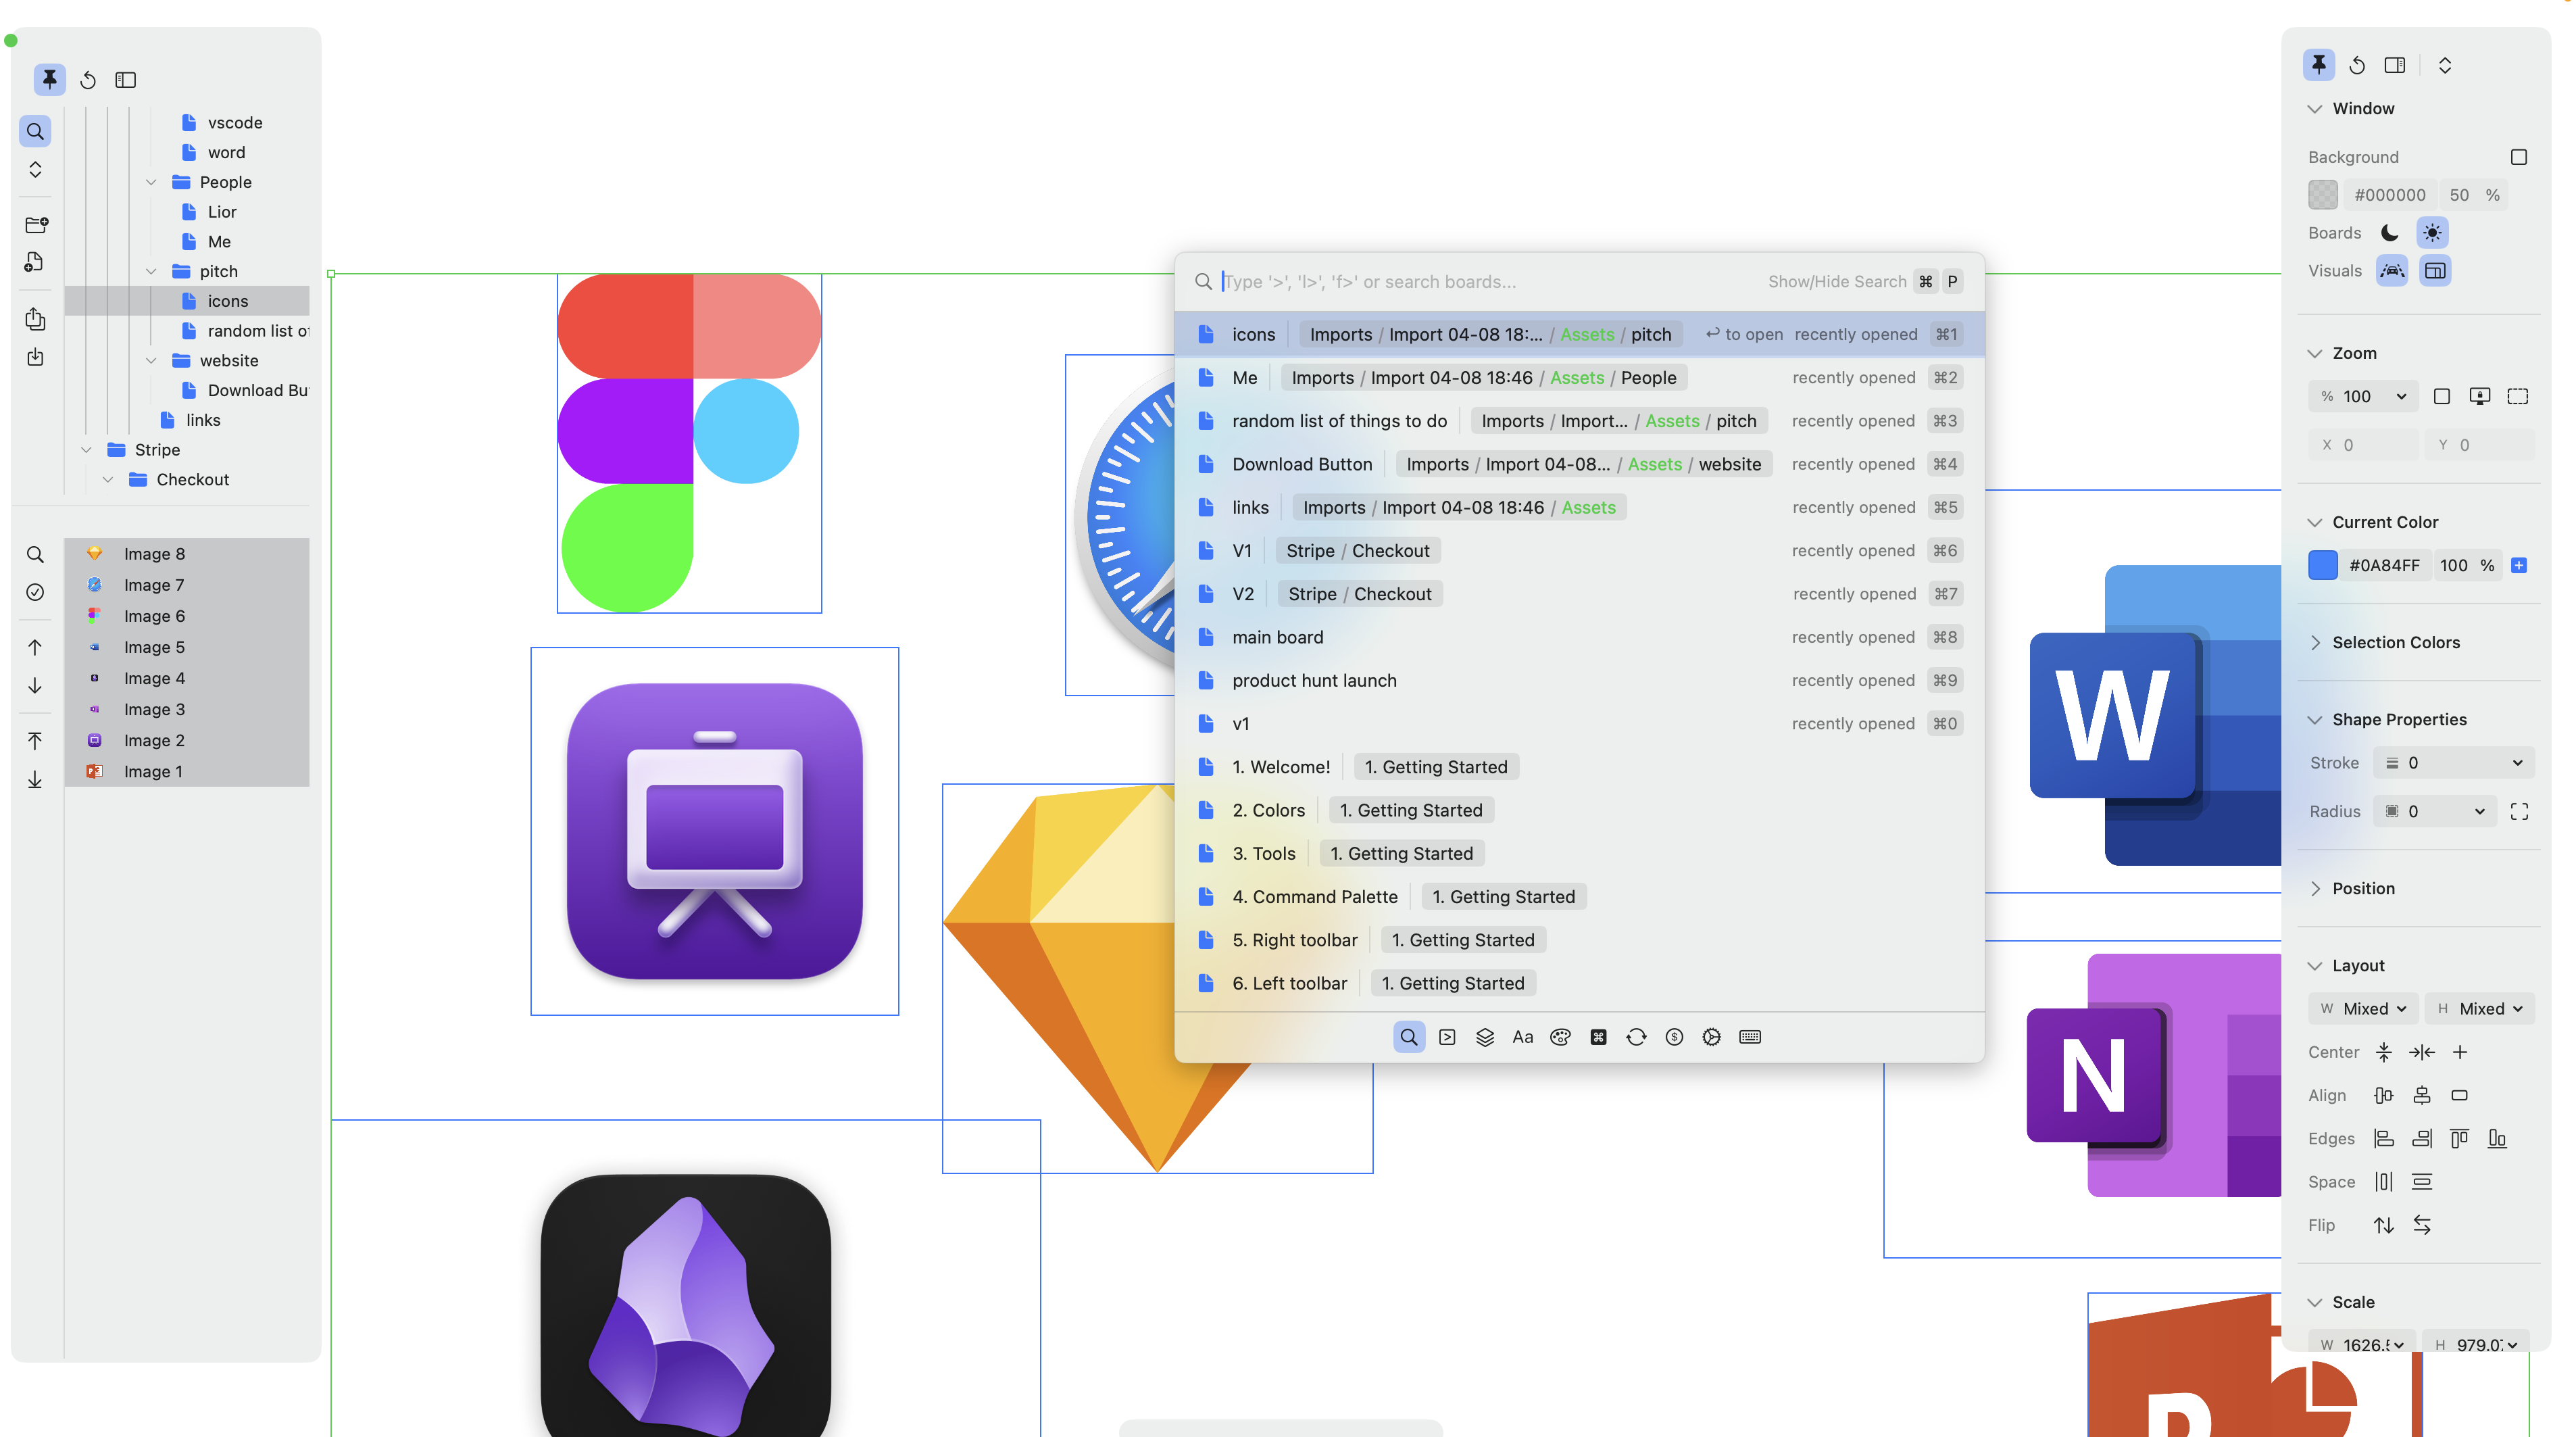Align to left edges in the Layout section
Viewport: 2576px width, 1437px height.
(2384, 1139)
